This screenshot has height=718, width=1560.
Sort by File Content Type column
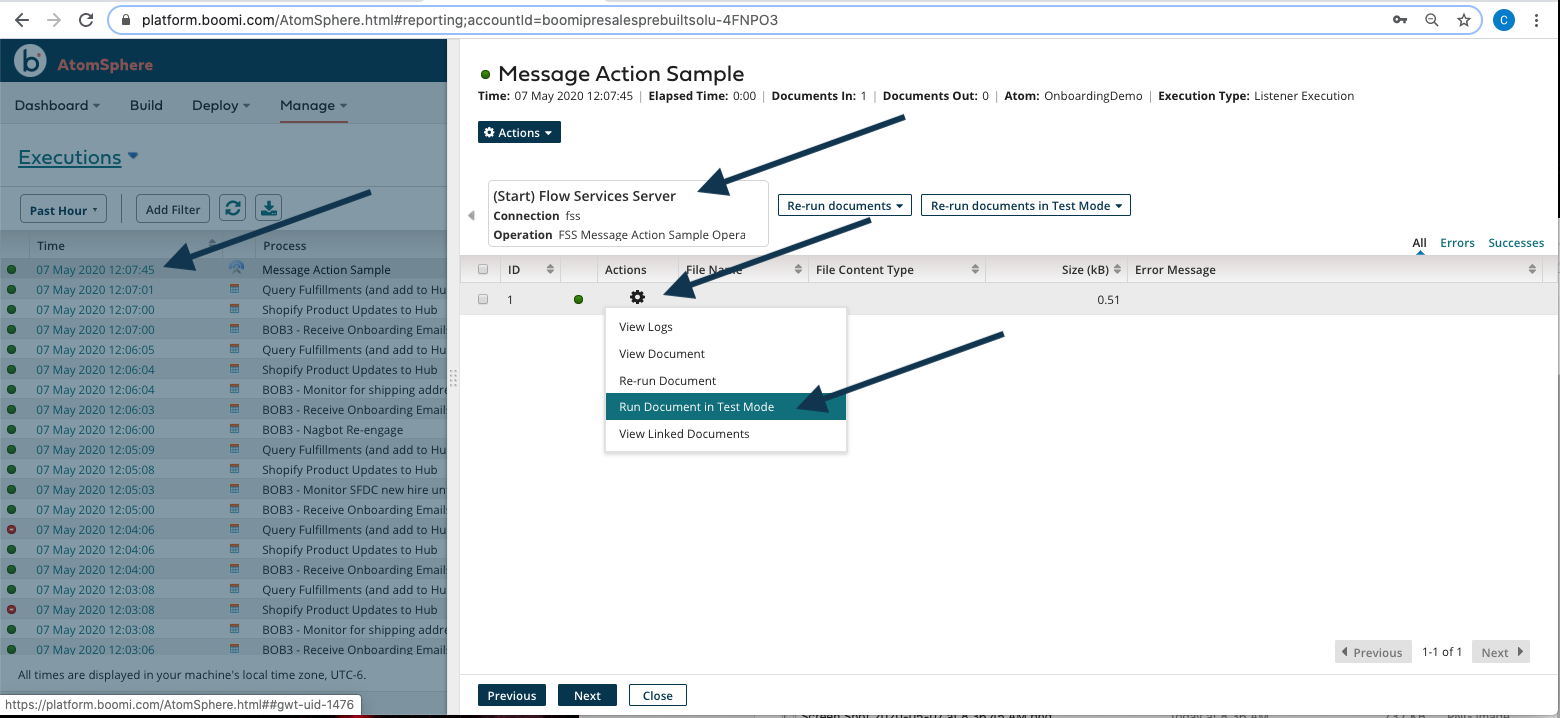[897, 269]
